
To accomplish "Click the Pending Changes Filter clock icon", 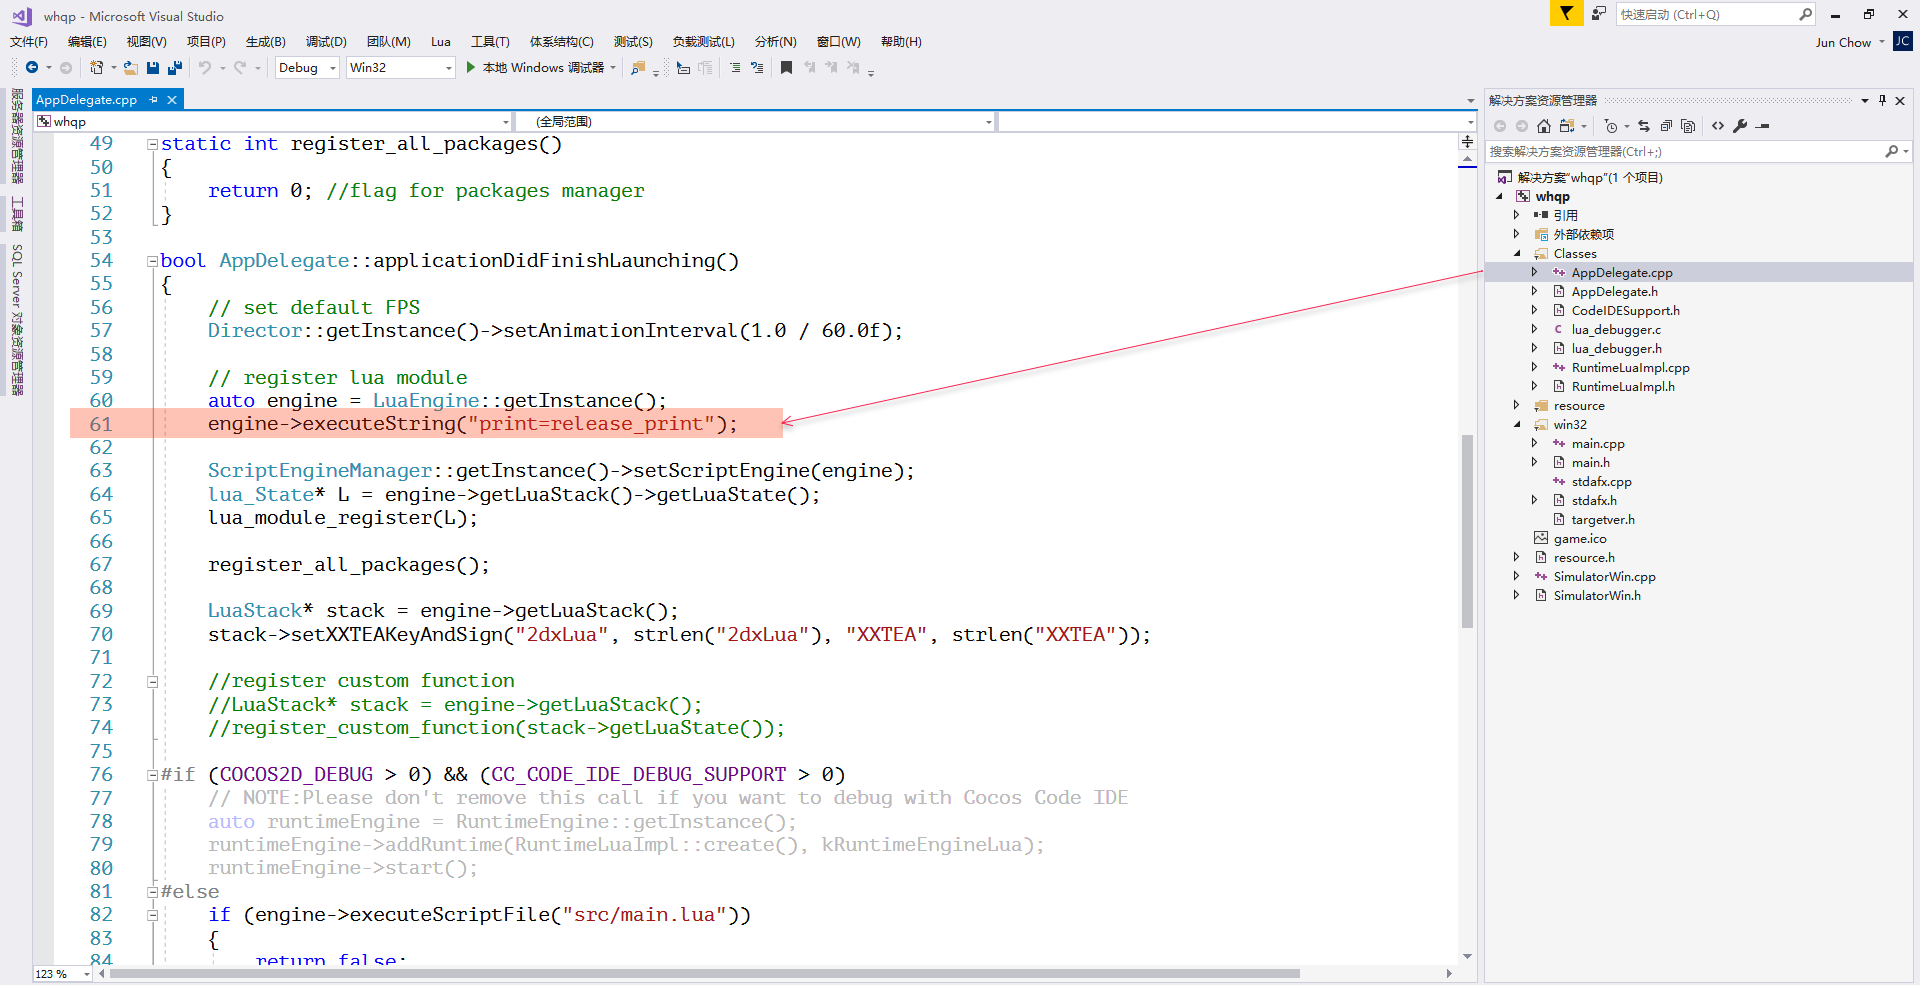I will click(x=1610, y=126).
